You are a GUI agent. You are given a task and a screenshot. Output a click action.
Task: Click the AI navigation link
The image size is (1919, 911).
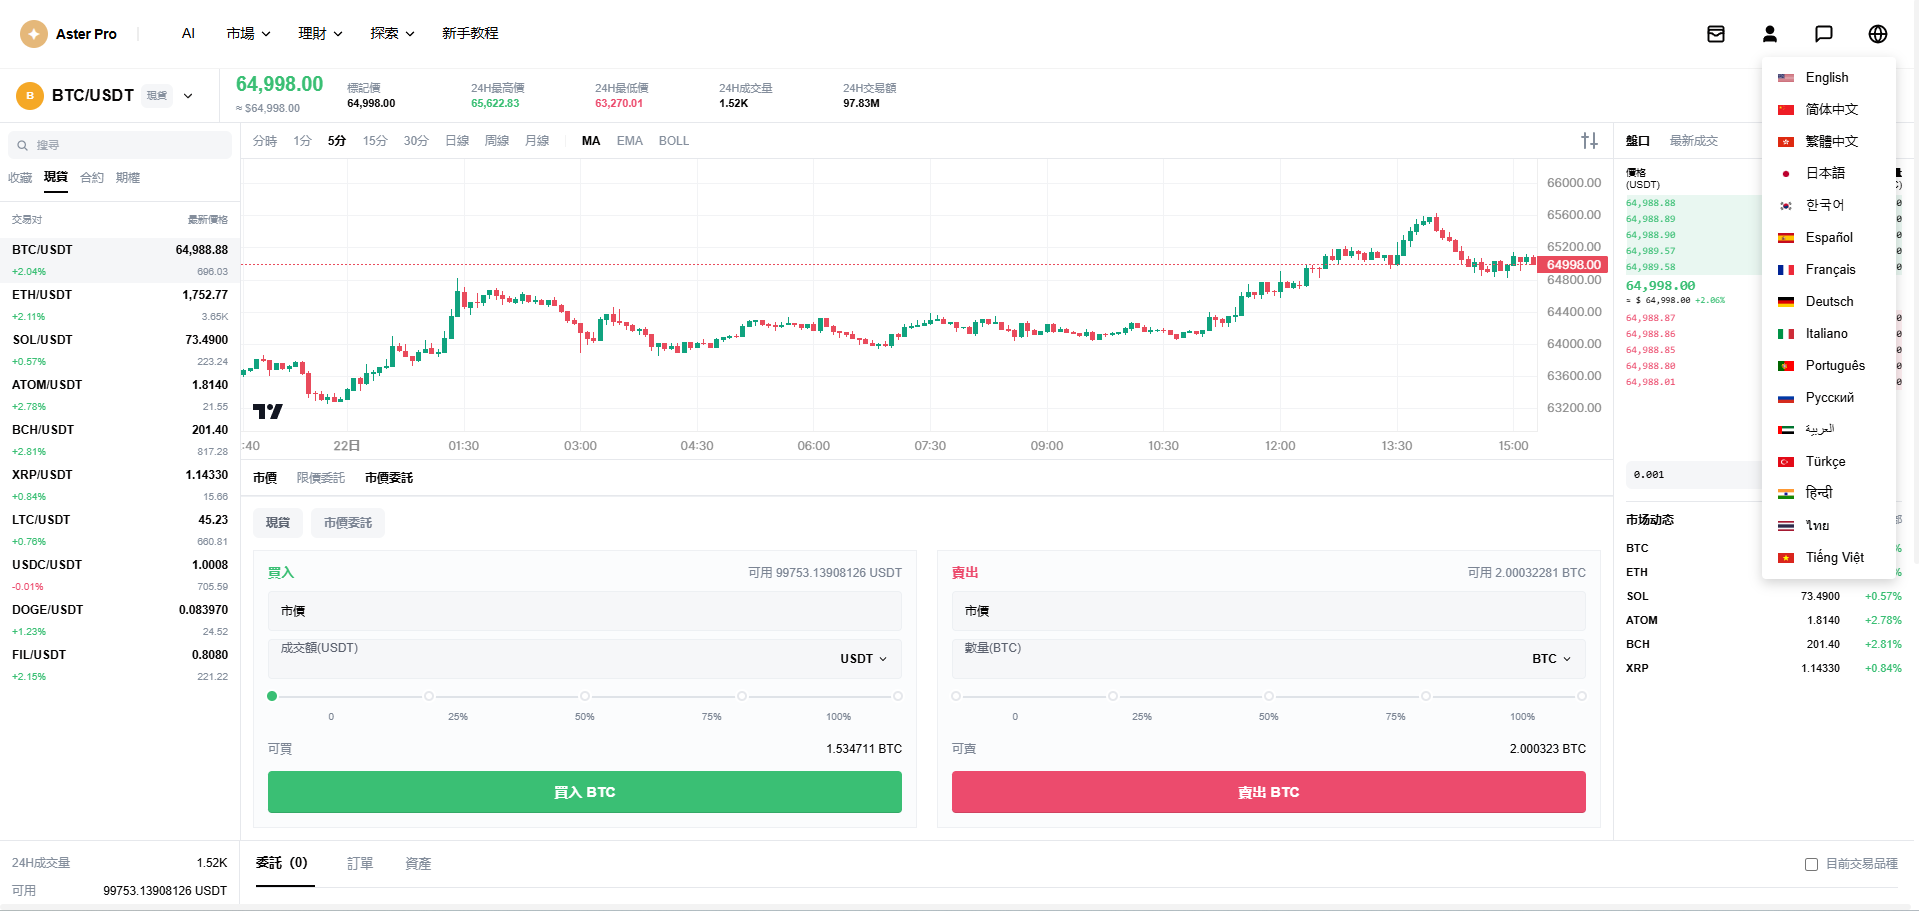point(188,34)
